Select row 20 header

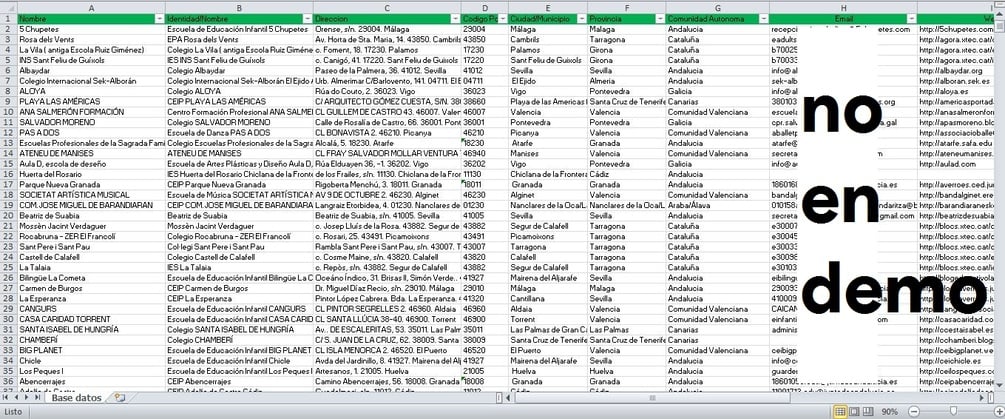click(8, 216)
